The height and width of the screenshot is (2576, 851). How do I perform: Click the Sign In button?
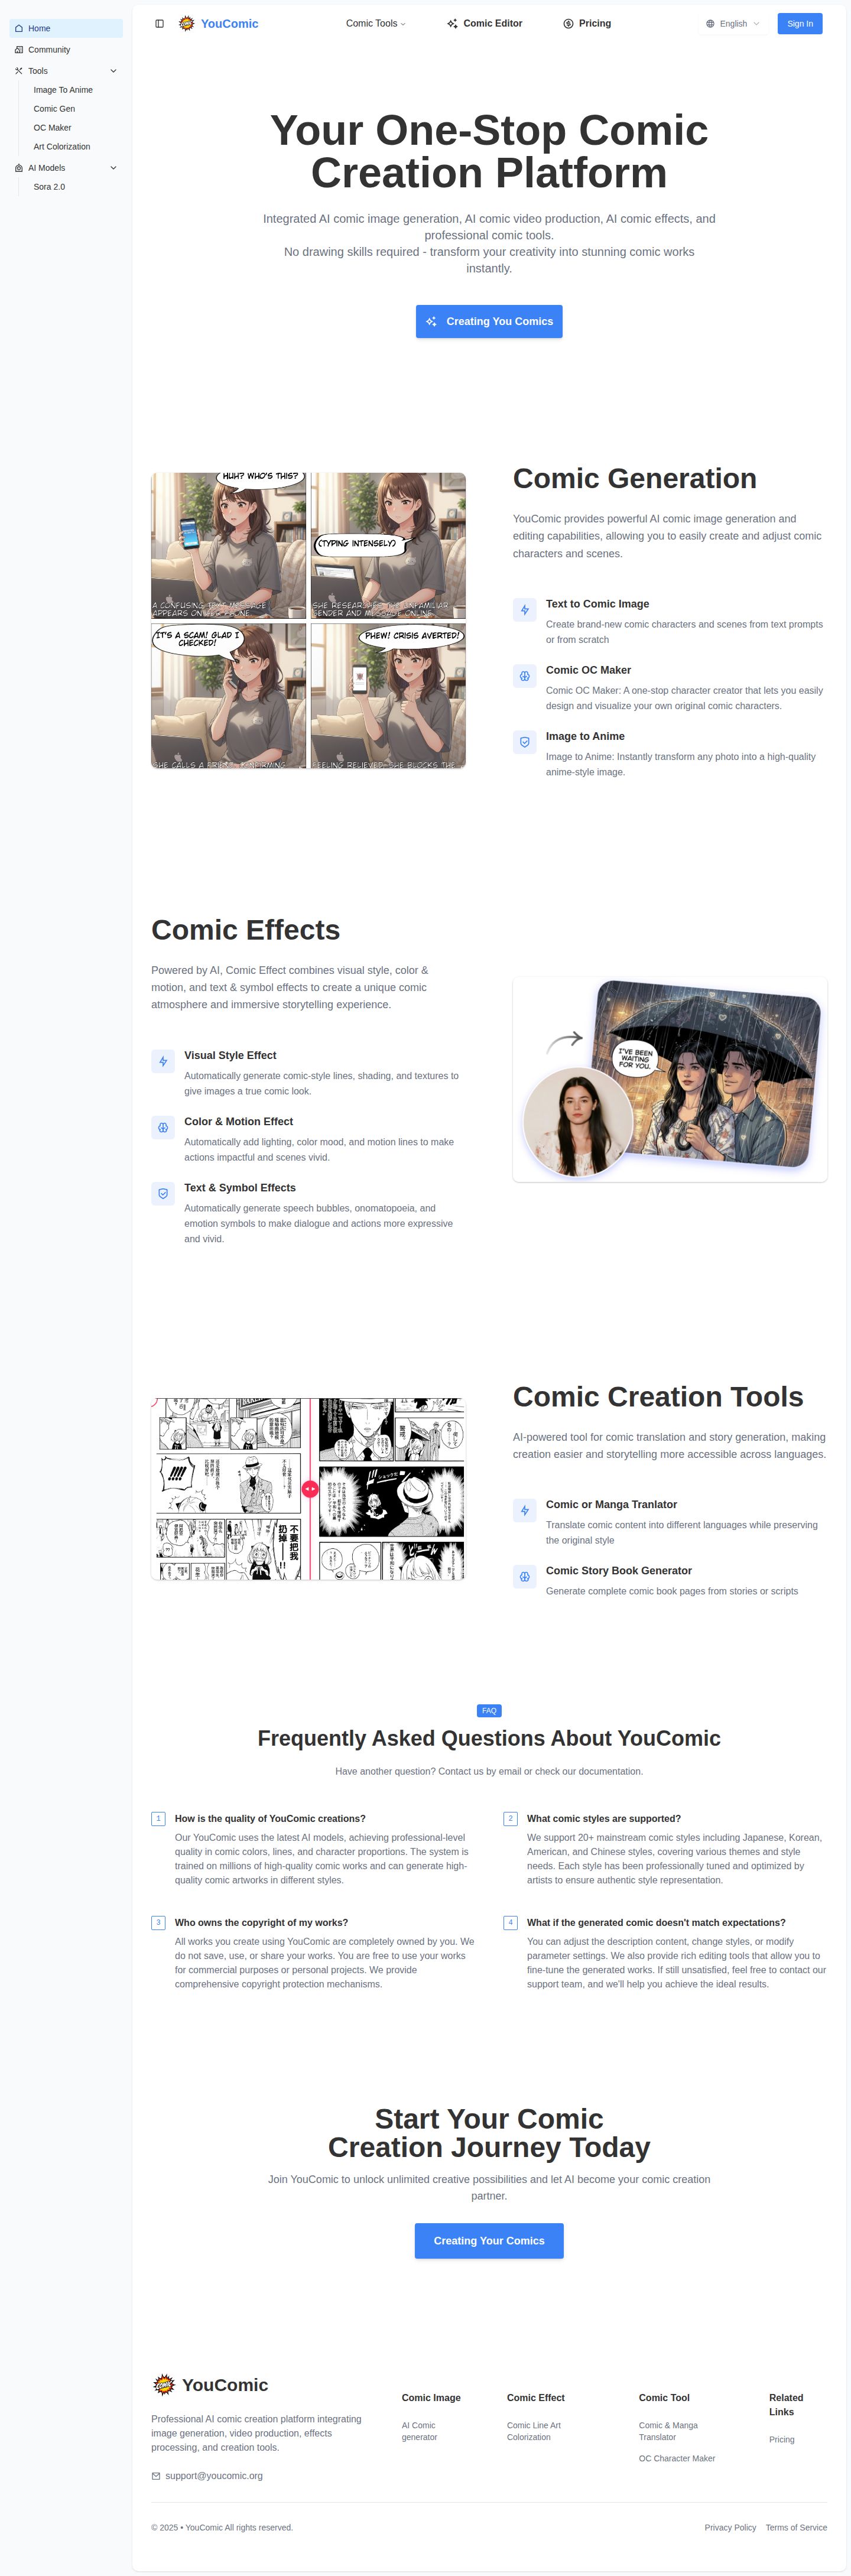800,24
